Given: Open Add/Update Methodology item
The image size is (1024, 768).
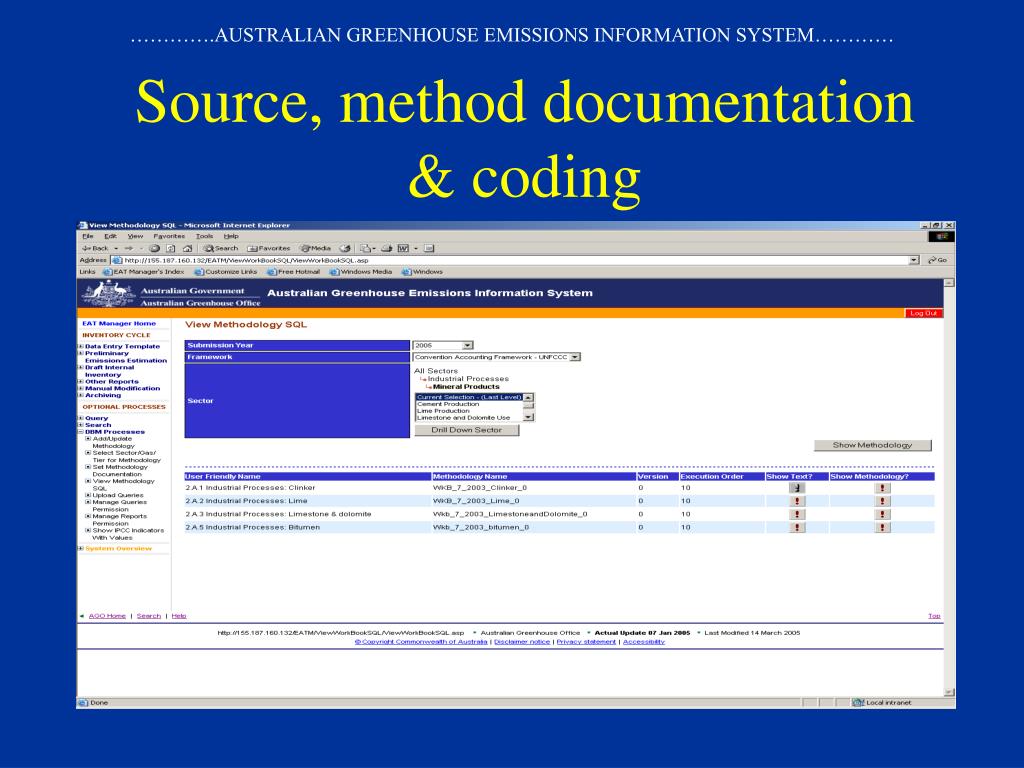Looking at the screenshot, I should (x=114, y=443).
